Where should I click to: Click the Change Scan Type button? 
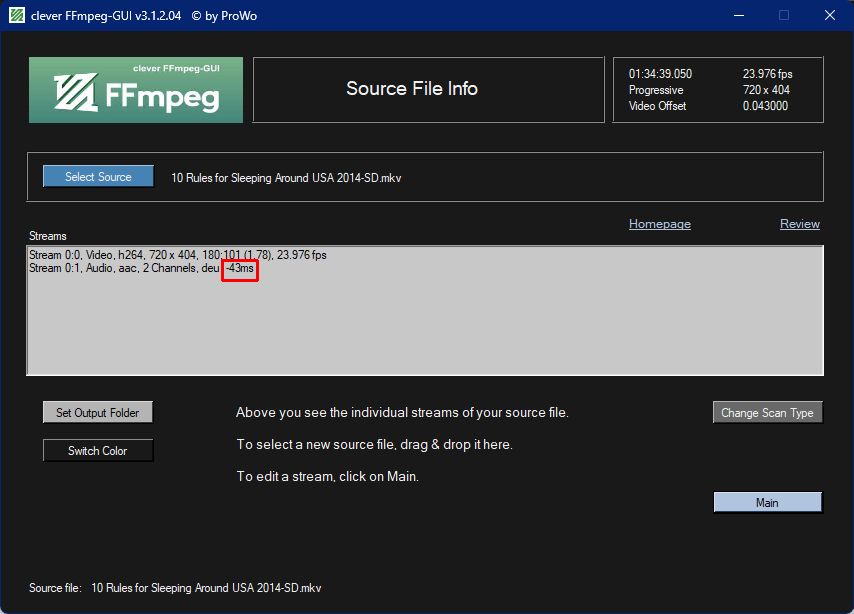[767, 412]
